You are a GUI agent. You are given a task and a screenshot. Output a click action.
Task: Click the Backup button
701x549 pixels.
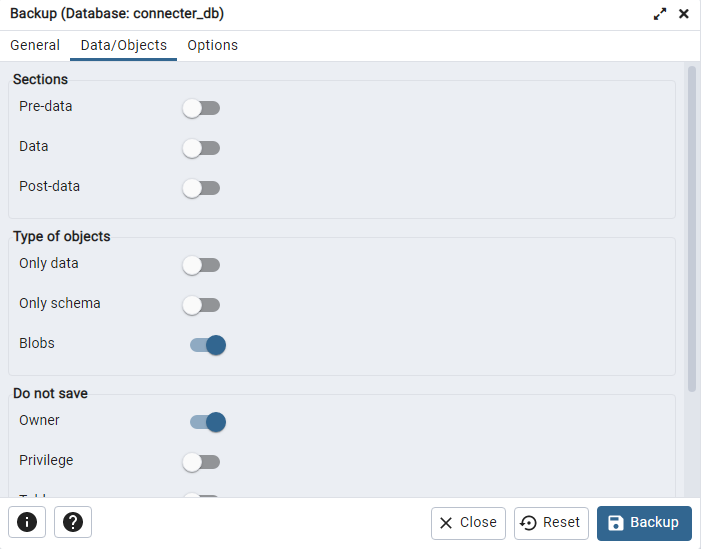[644, 522]
